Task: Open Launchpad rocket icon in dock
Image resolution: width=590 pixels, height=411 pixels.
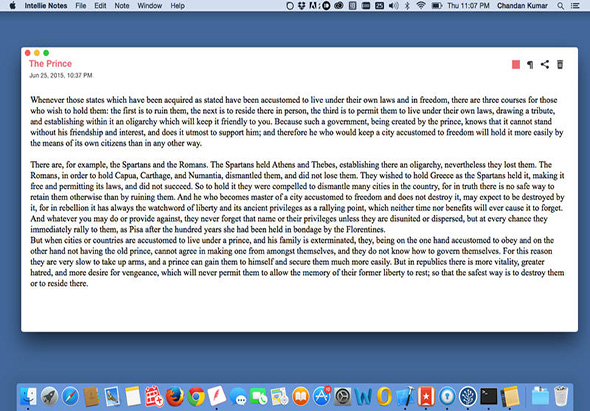Action: pos(49,396)
